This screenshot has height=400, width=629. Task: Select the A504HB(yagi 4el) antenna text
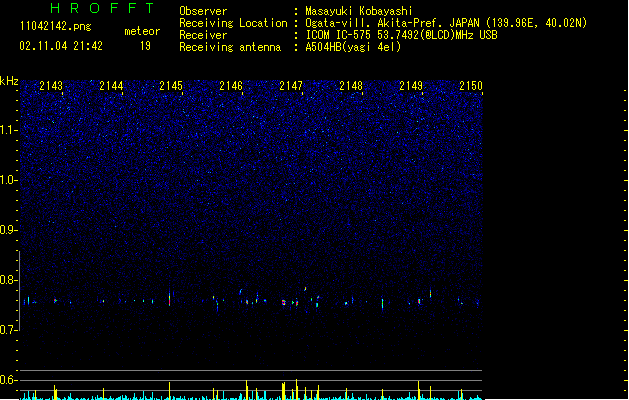coord(353,47)
